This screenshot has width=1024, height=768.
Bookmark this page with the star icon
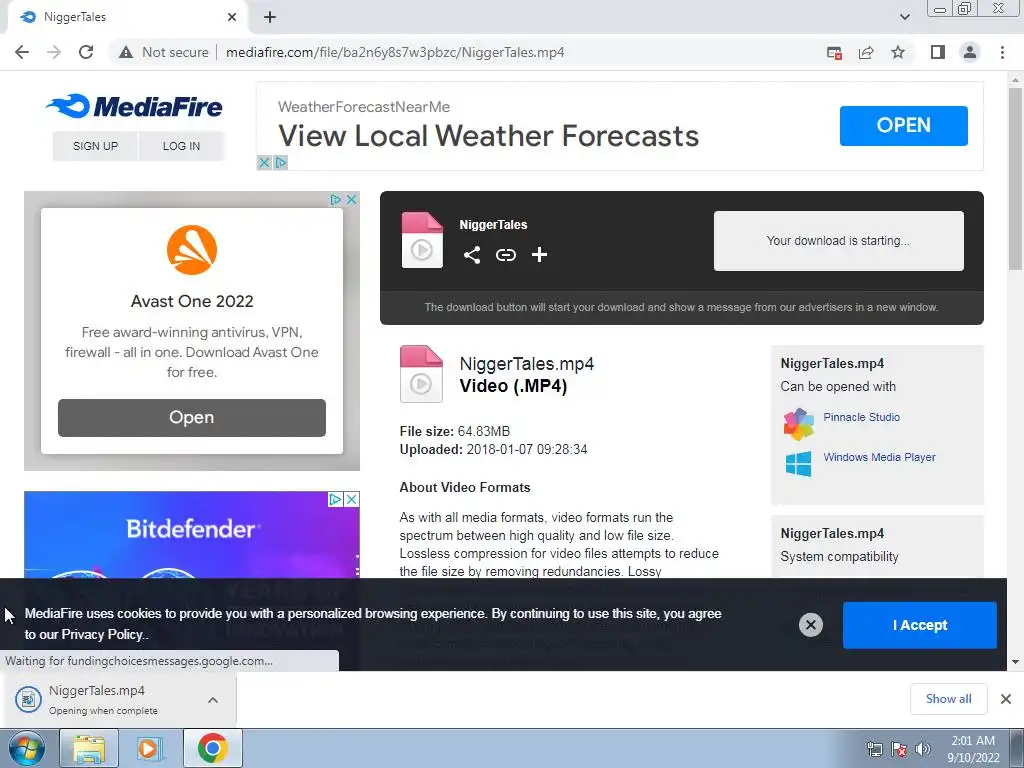898,52
